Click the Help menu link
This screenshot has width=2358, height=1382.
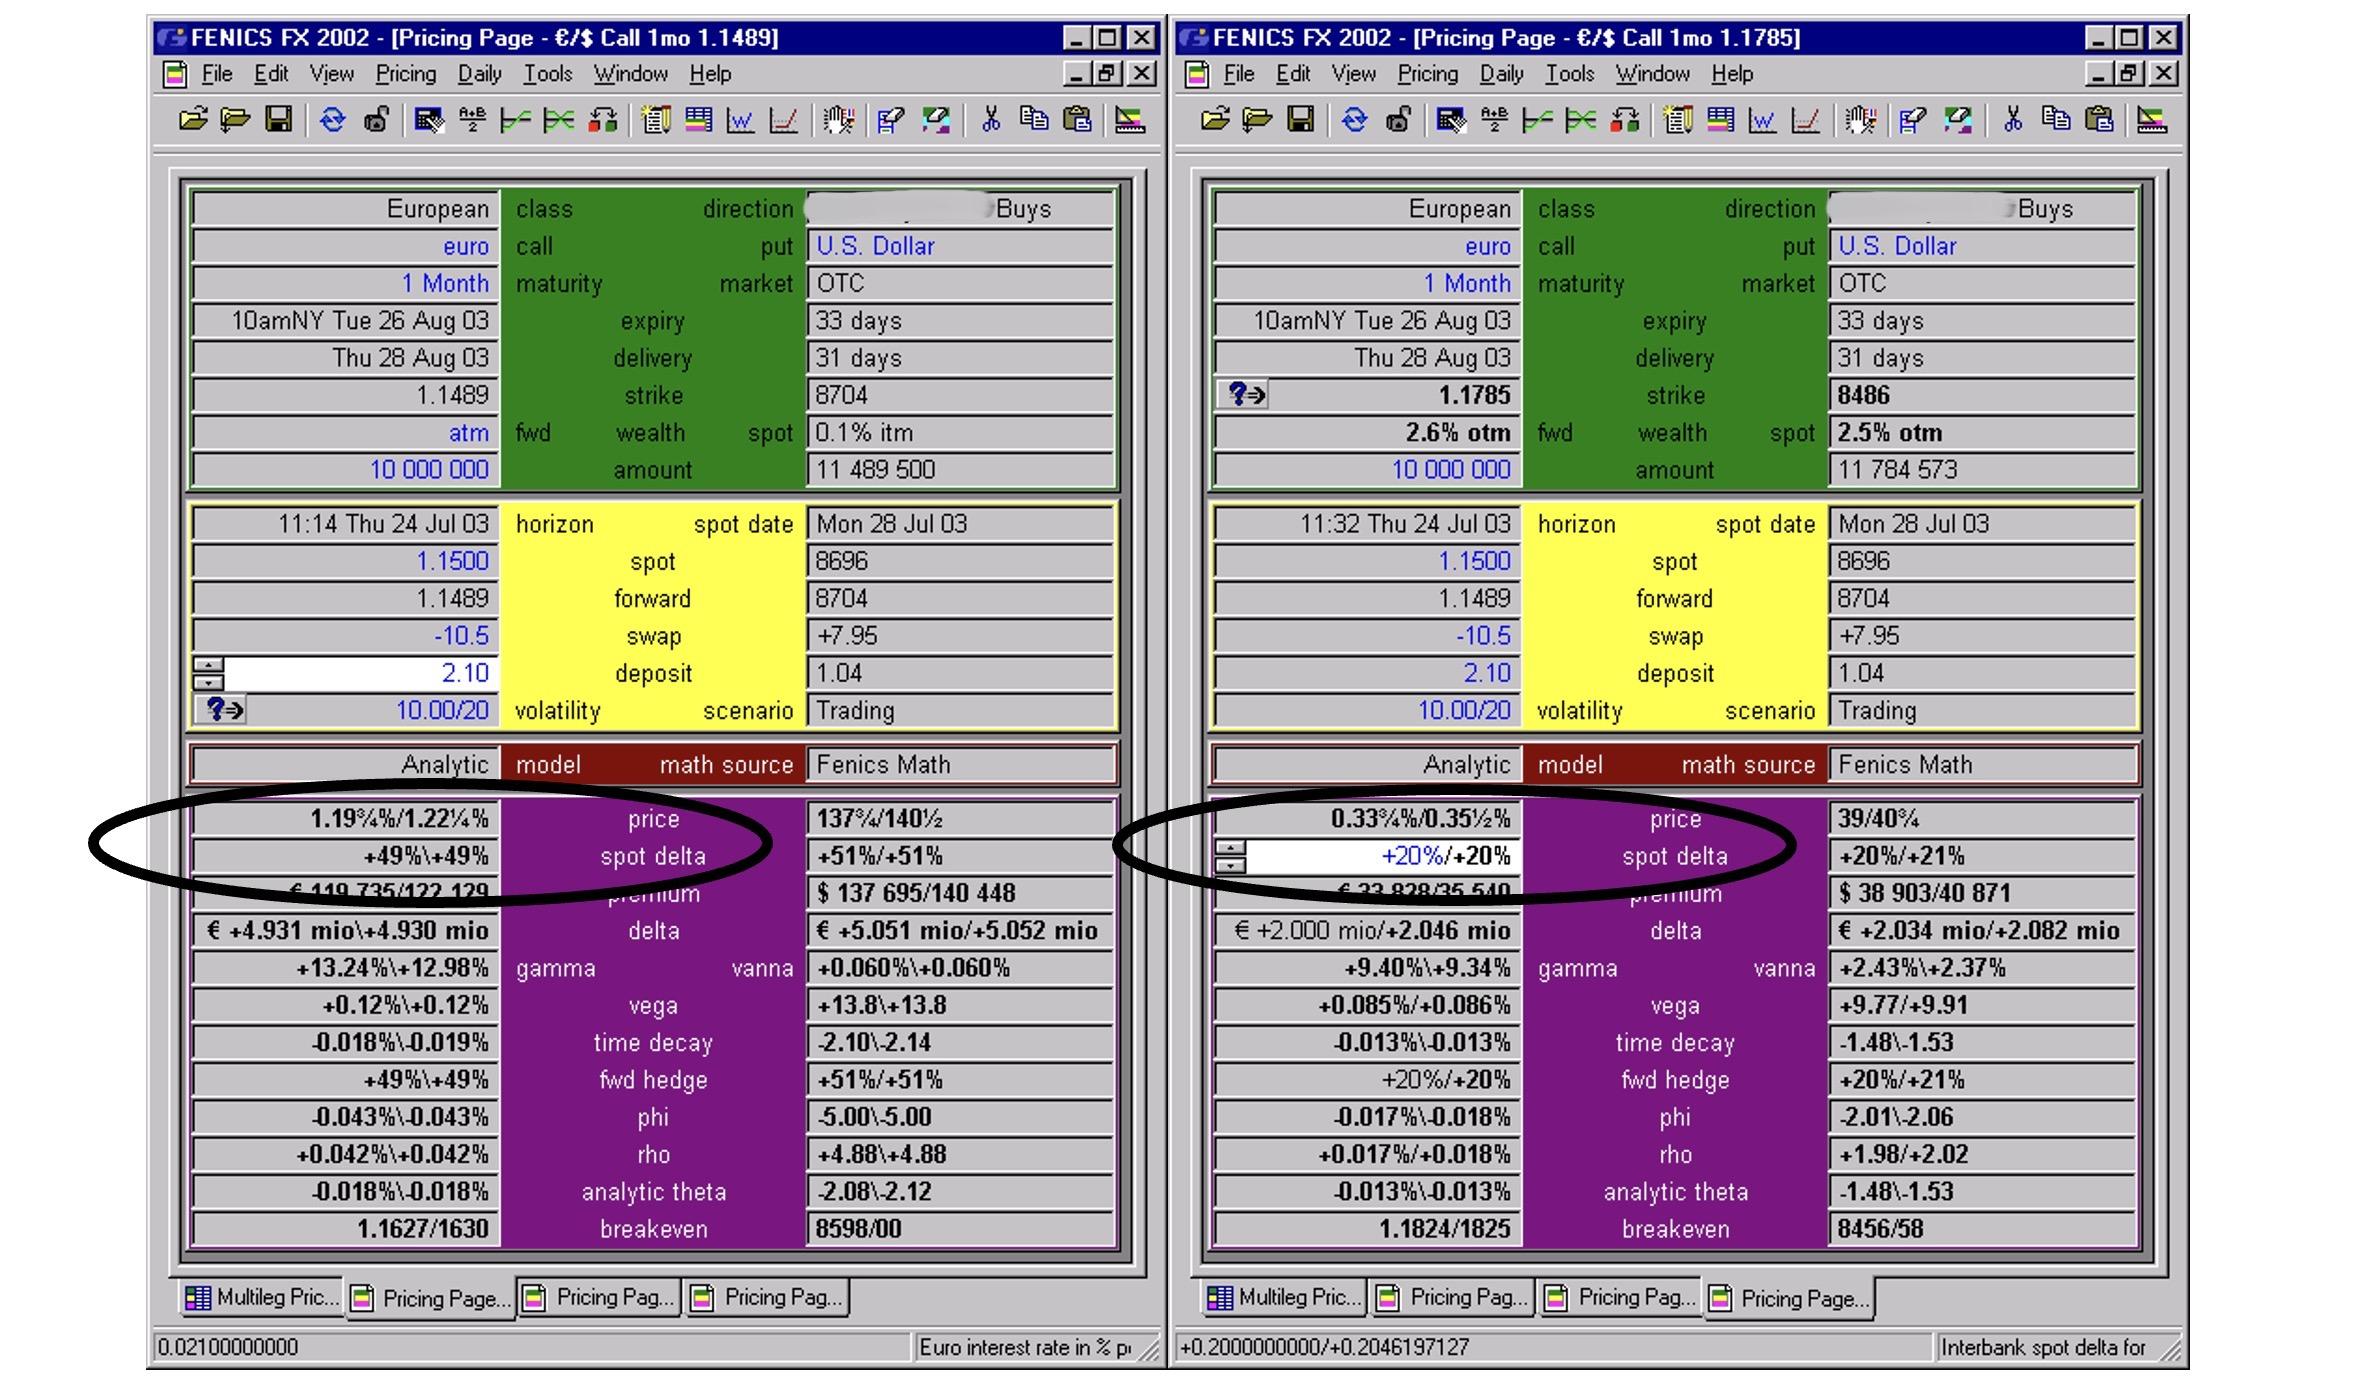click(712, 74)
